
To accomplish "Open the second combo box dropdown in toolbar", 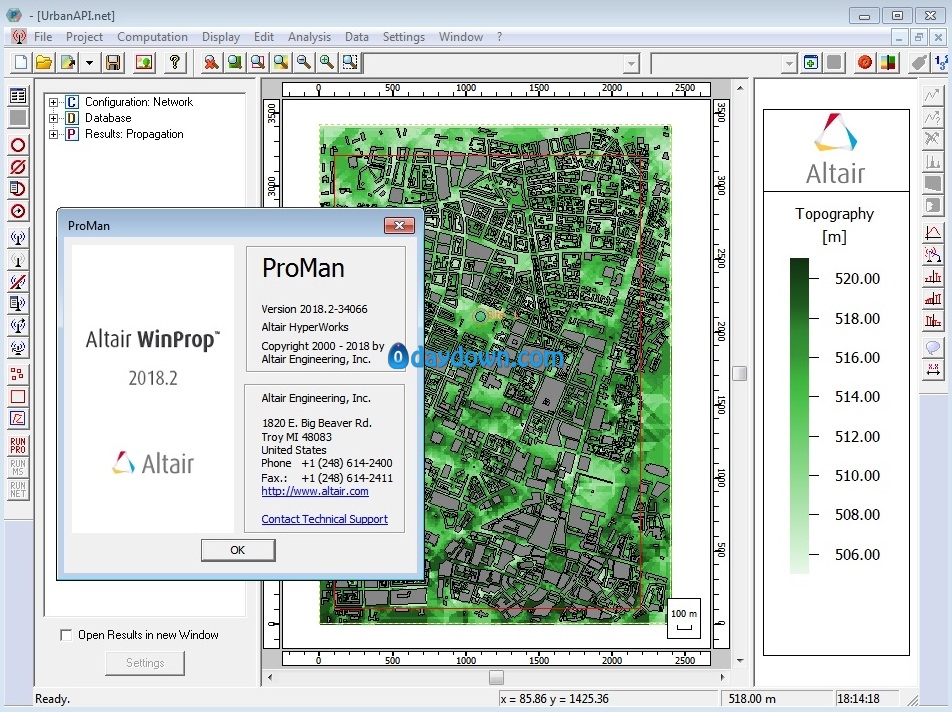I will [x=789, y=63].
